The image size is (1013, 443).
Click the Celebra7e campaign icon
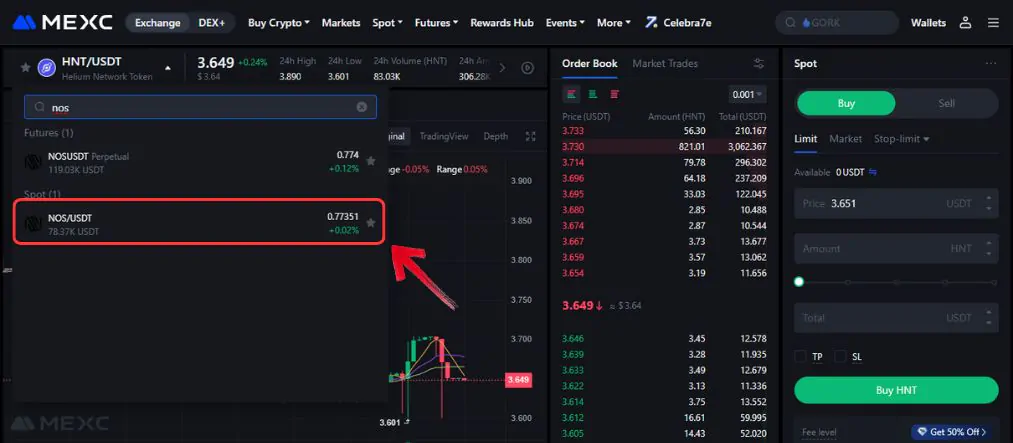point(651,23)
